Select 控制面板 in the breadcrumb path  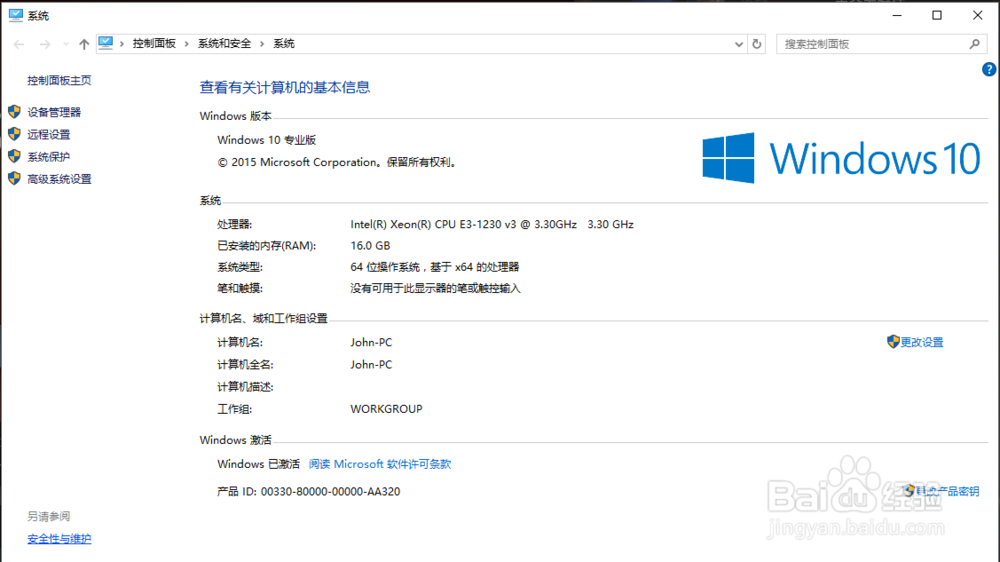(x=154, y=43)
